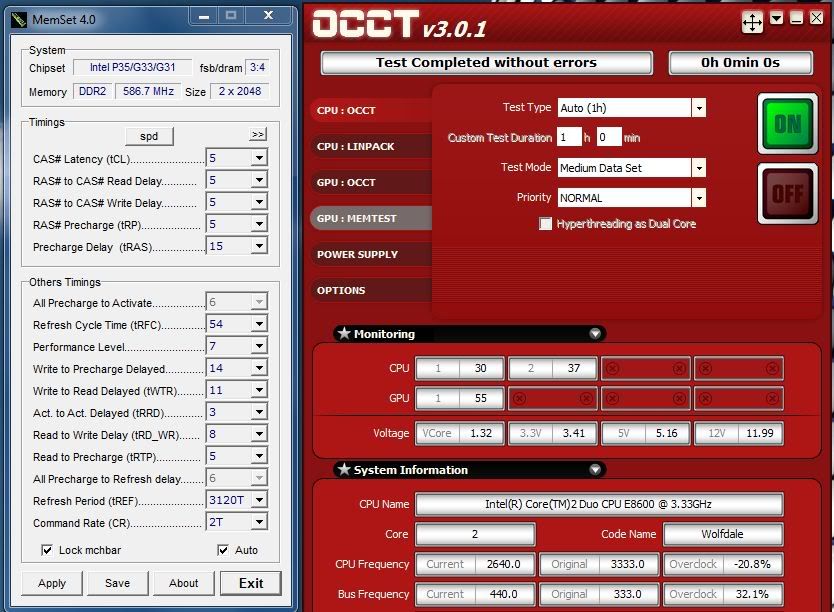Click the Chipset field Intel P35/G33/G31
The height and width of the screenshot is (612, 834).
tap(132, 67)
